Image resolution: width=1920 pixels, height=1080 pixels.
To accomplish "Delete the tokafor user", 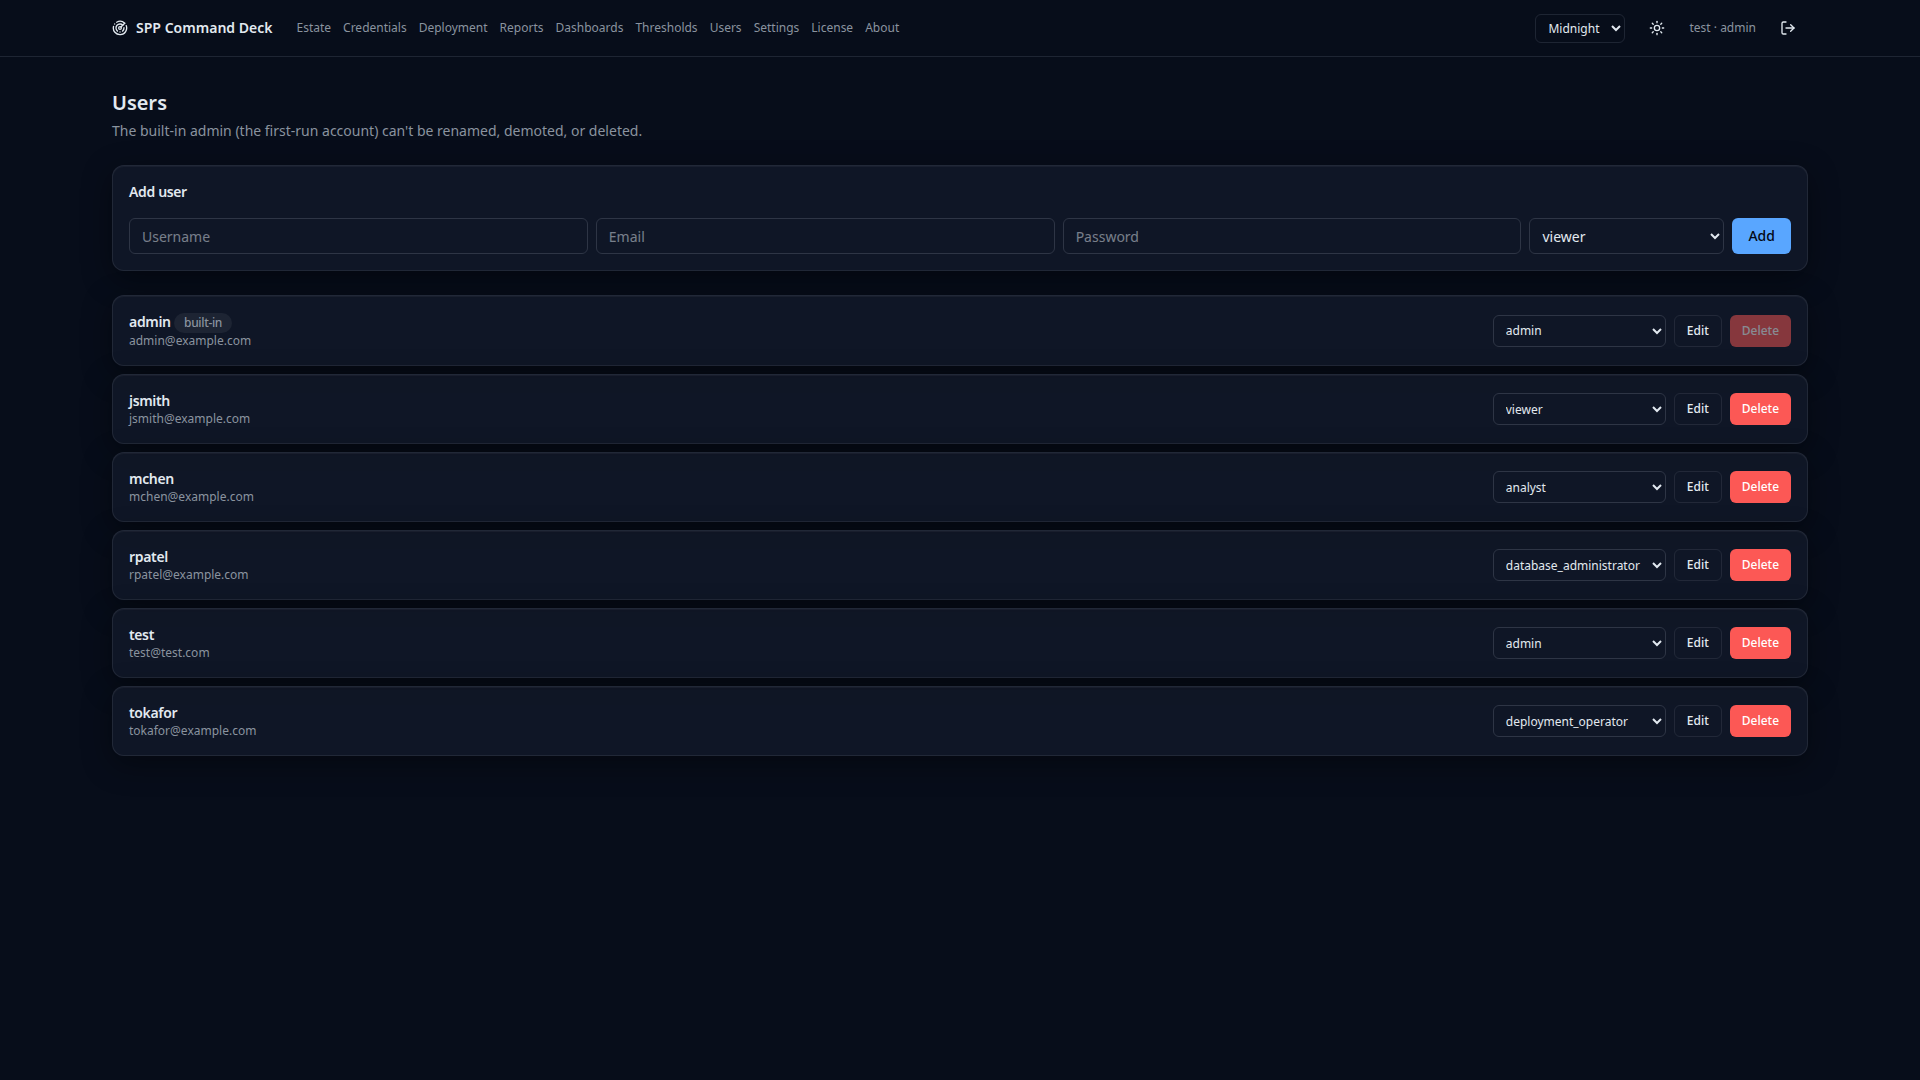I will click(x=1760, y=721).
